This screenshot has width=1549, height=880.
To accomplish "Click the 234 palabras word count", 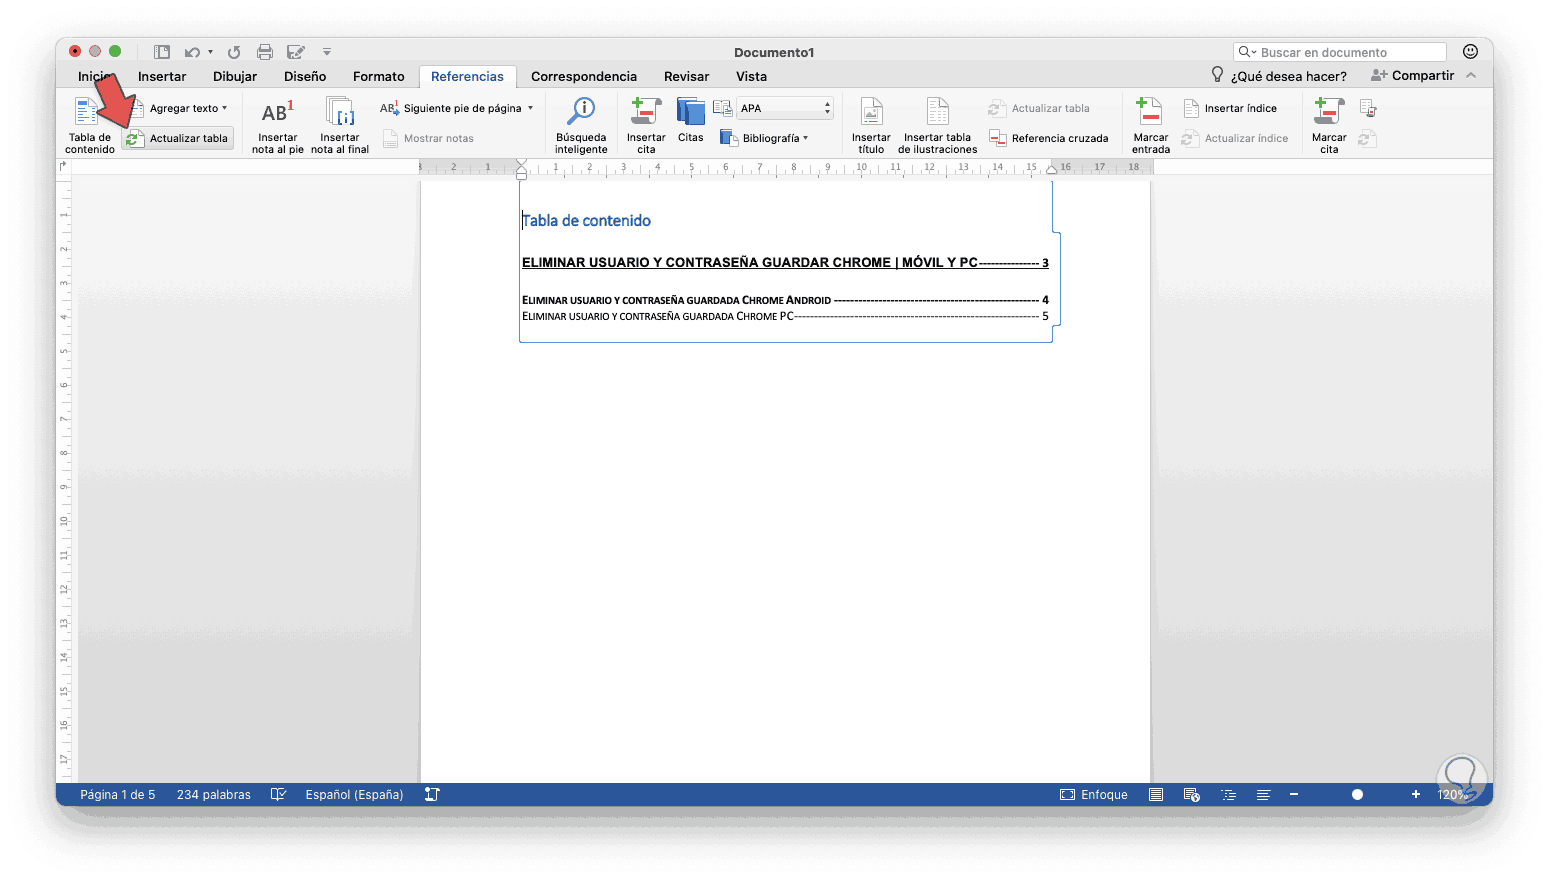I will [x=214, y=795].
